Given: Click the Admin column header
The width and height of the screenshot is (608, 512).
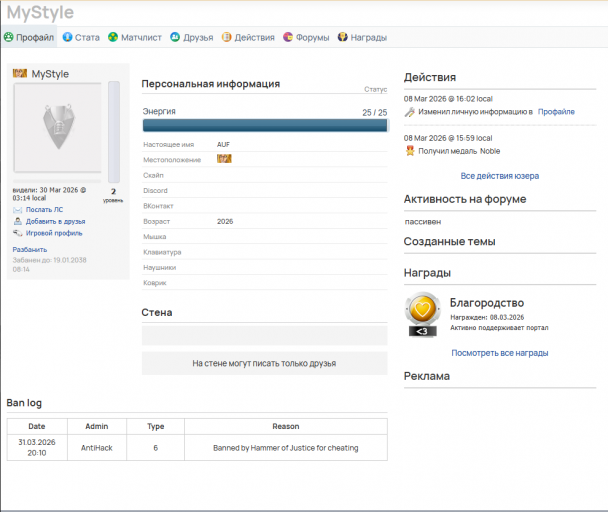Looking at the screenshot, I should (x=97, y=426).
